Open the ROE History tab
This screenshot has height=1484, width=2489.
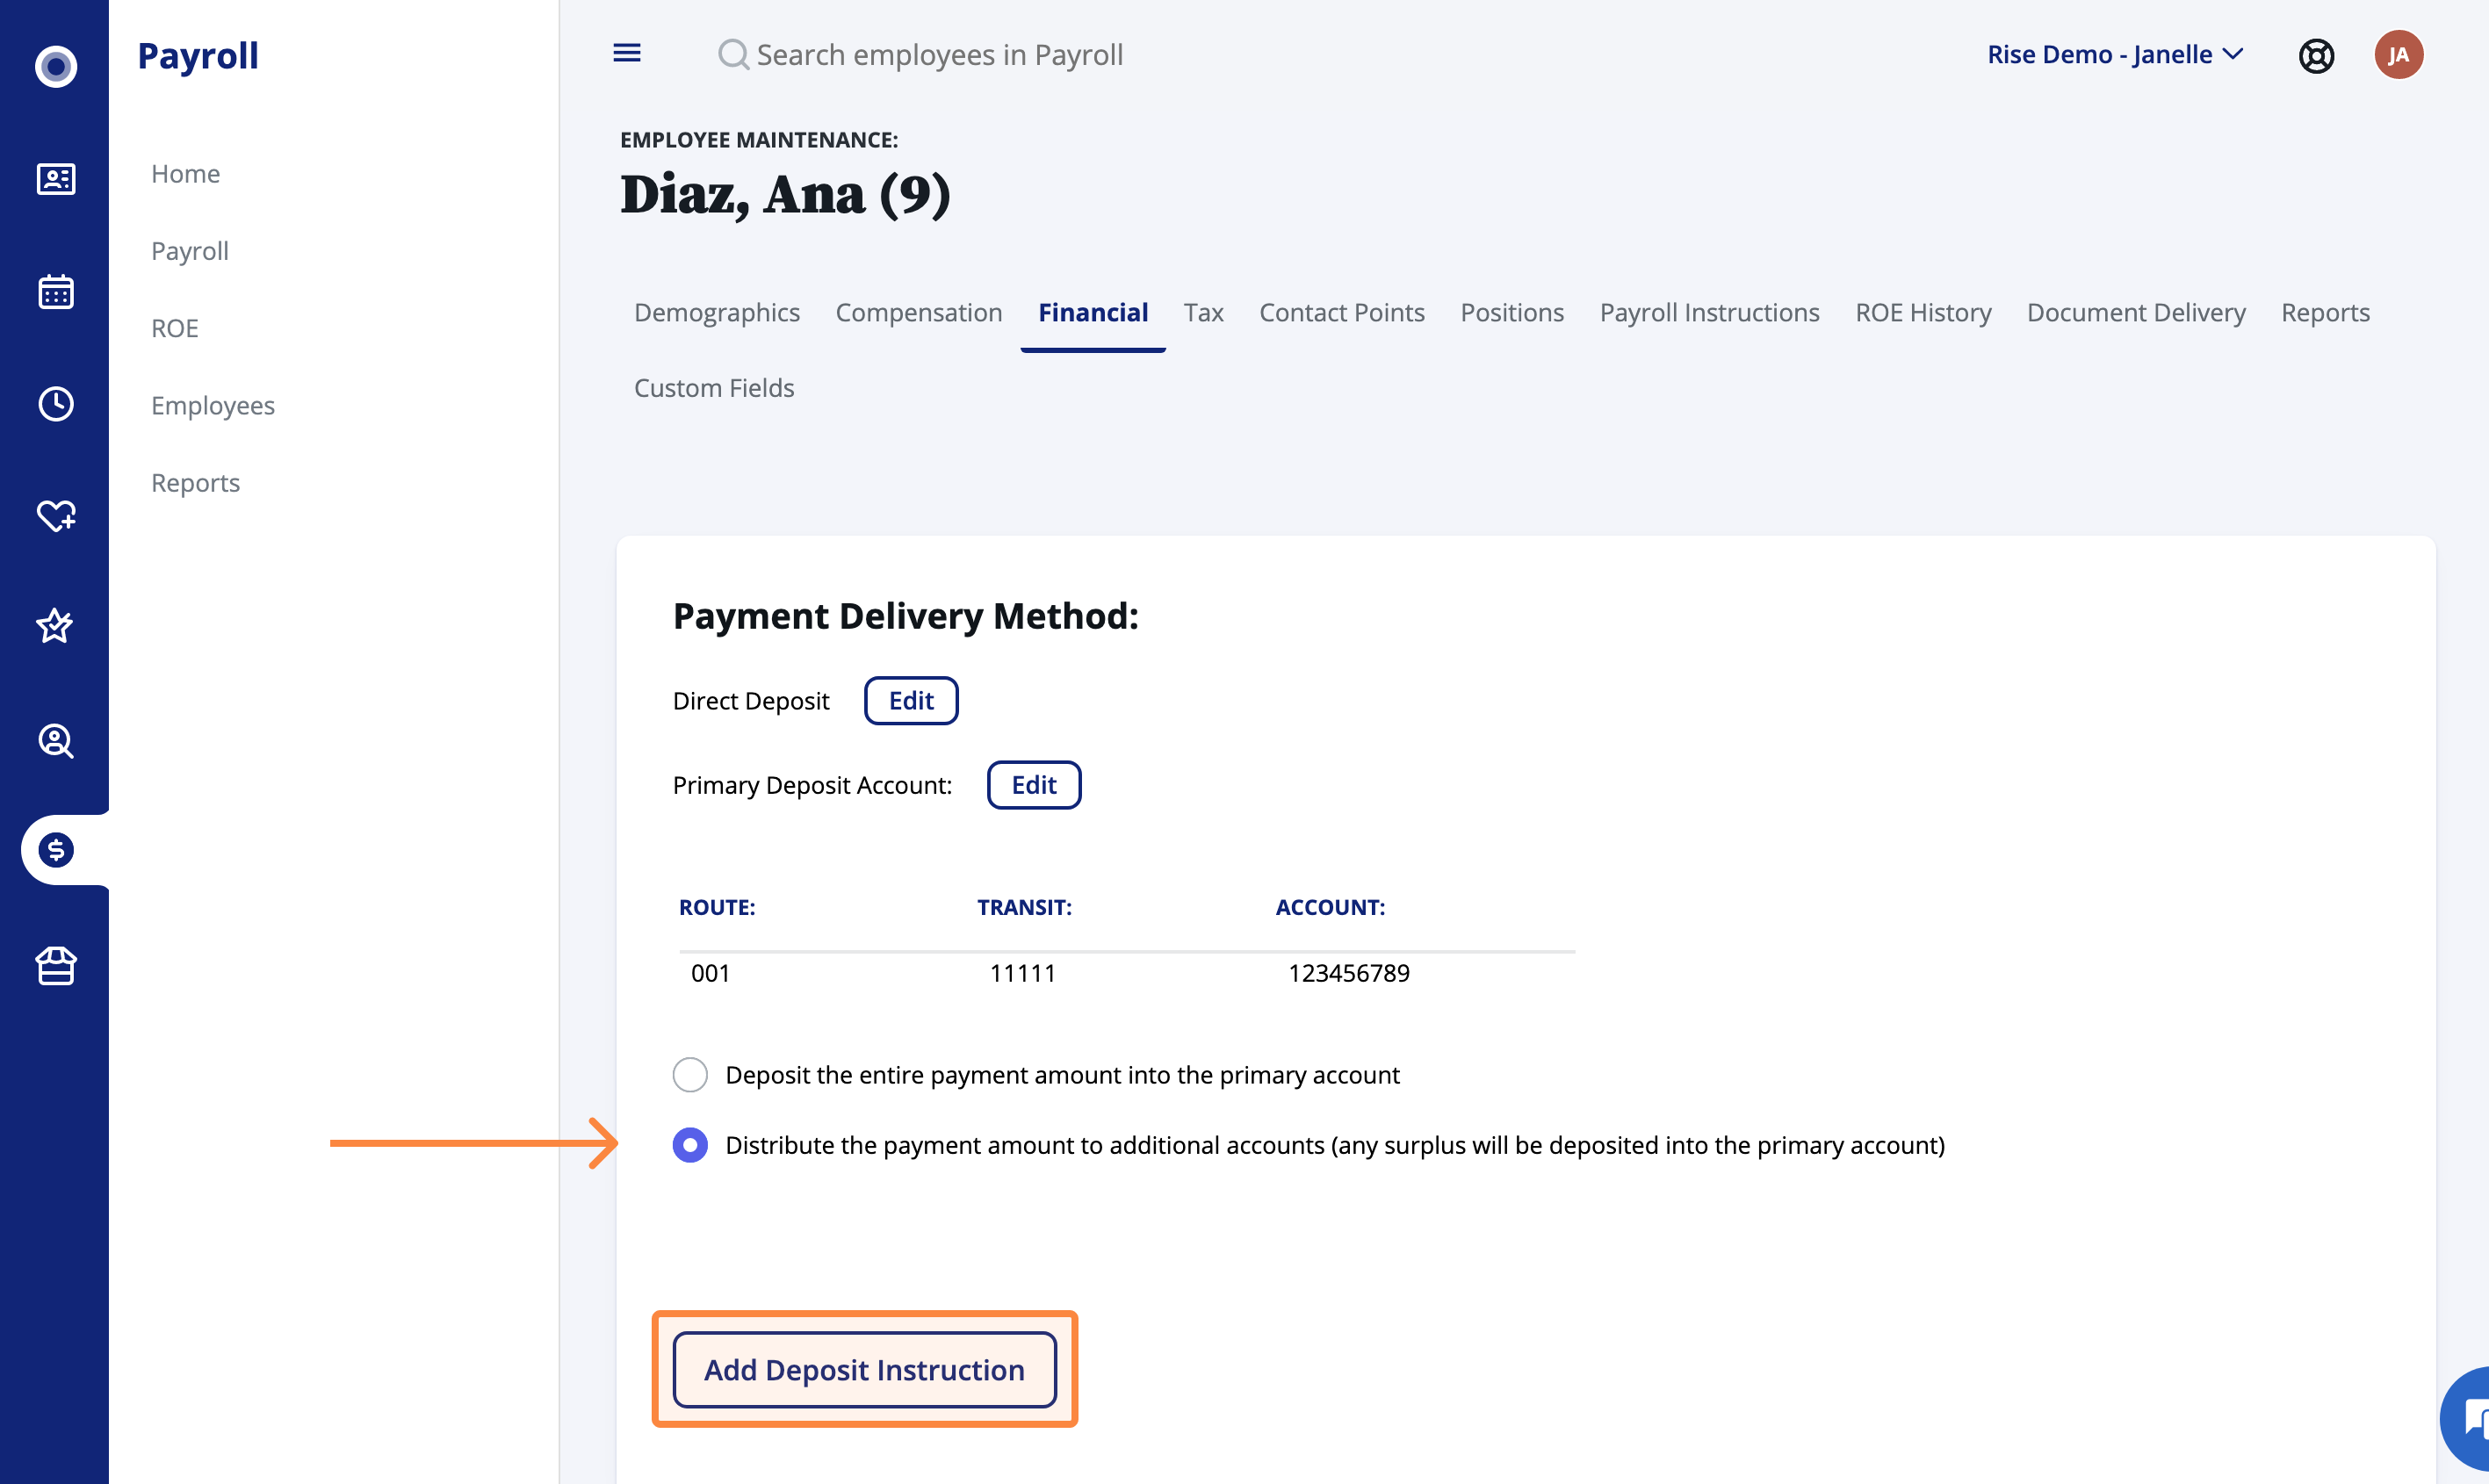1923,312
